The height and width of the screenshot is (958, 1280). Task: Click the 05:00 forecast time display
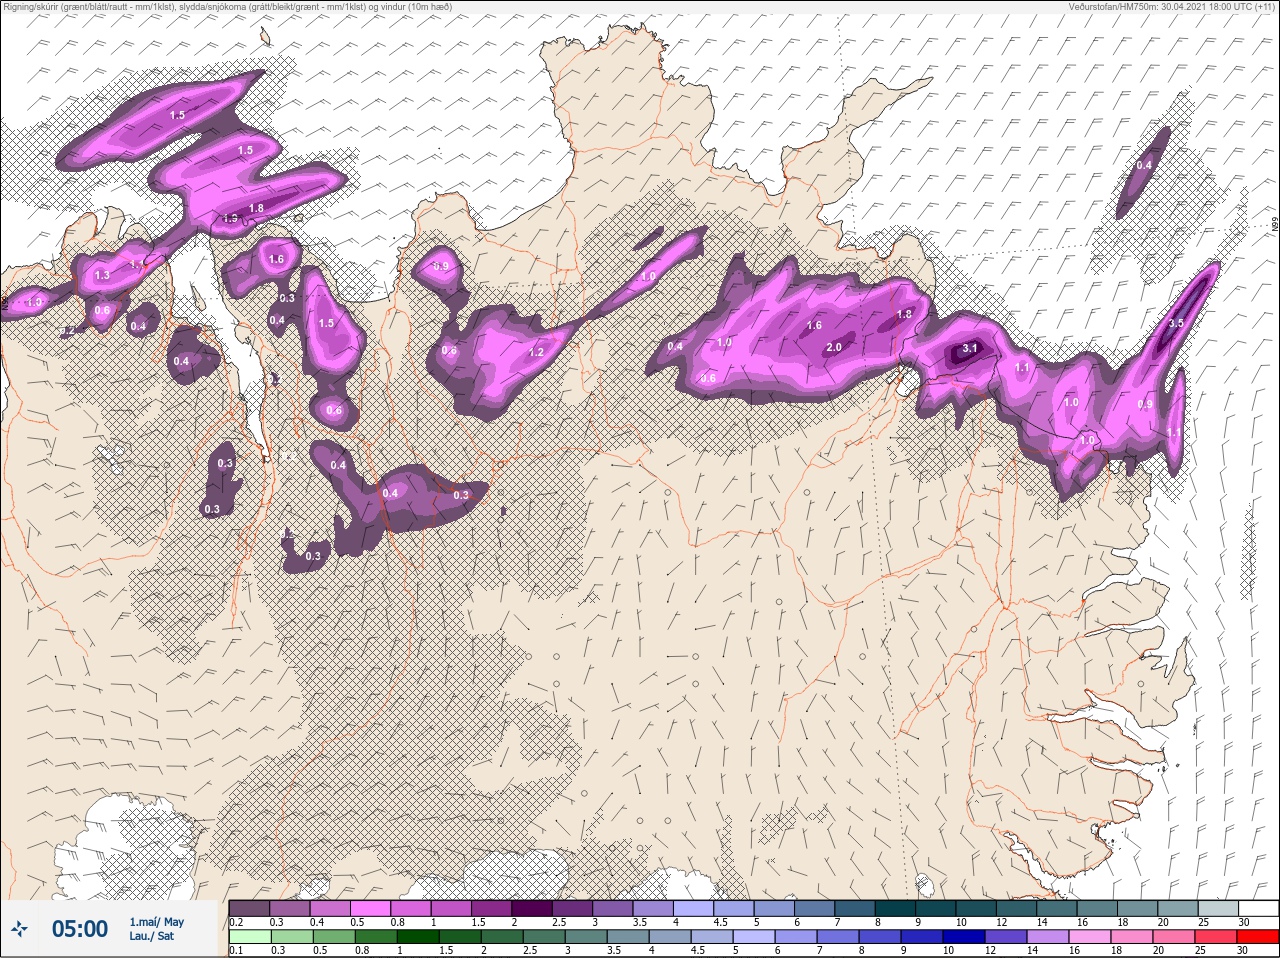point(80,930)
